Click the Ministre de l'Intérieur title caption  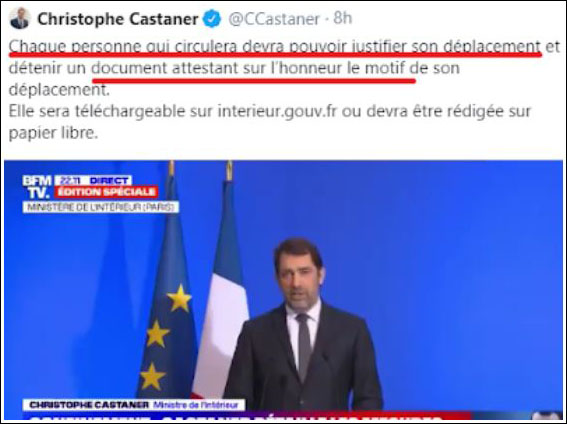[x=196, y=404]
